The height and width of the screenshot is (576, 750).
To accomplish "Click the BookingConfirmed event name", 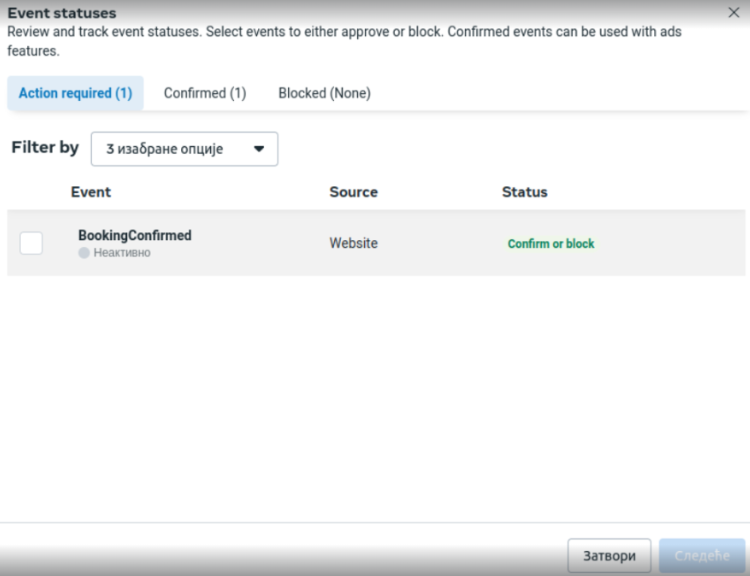I will pos(135,235).
